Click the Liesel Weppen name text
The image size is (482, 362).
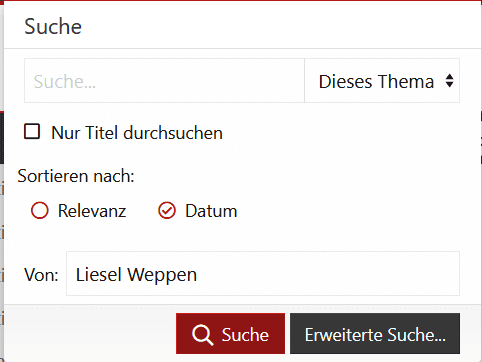tap(136, 275)
